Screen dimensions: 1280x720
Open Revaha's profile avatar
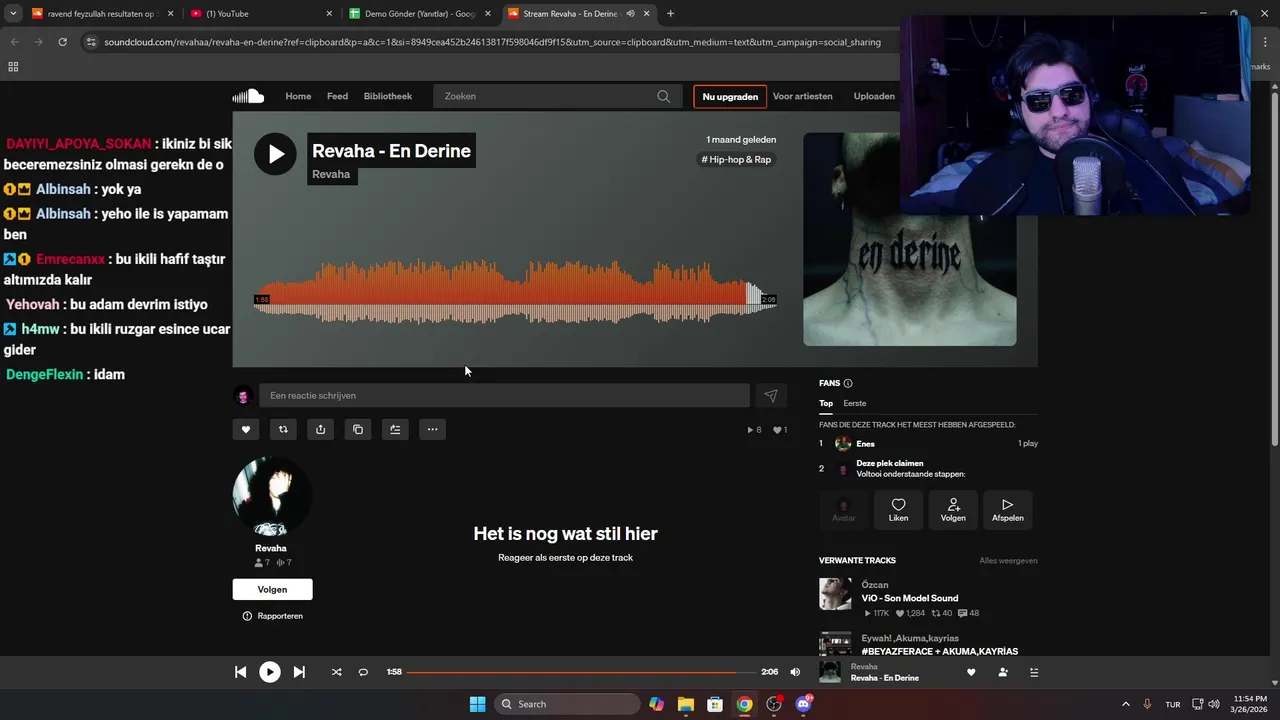click(271, 497)
